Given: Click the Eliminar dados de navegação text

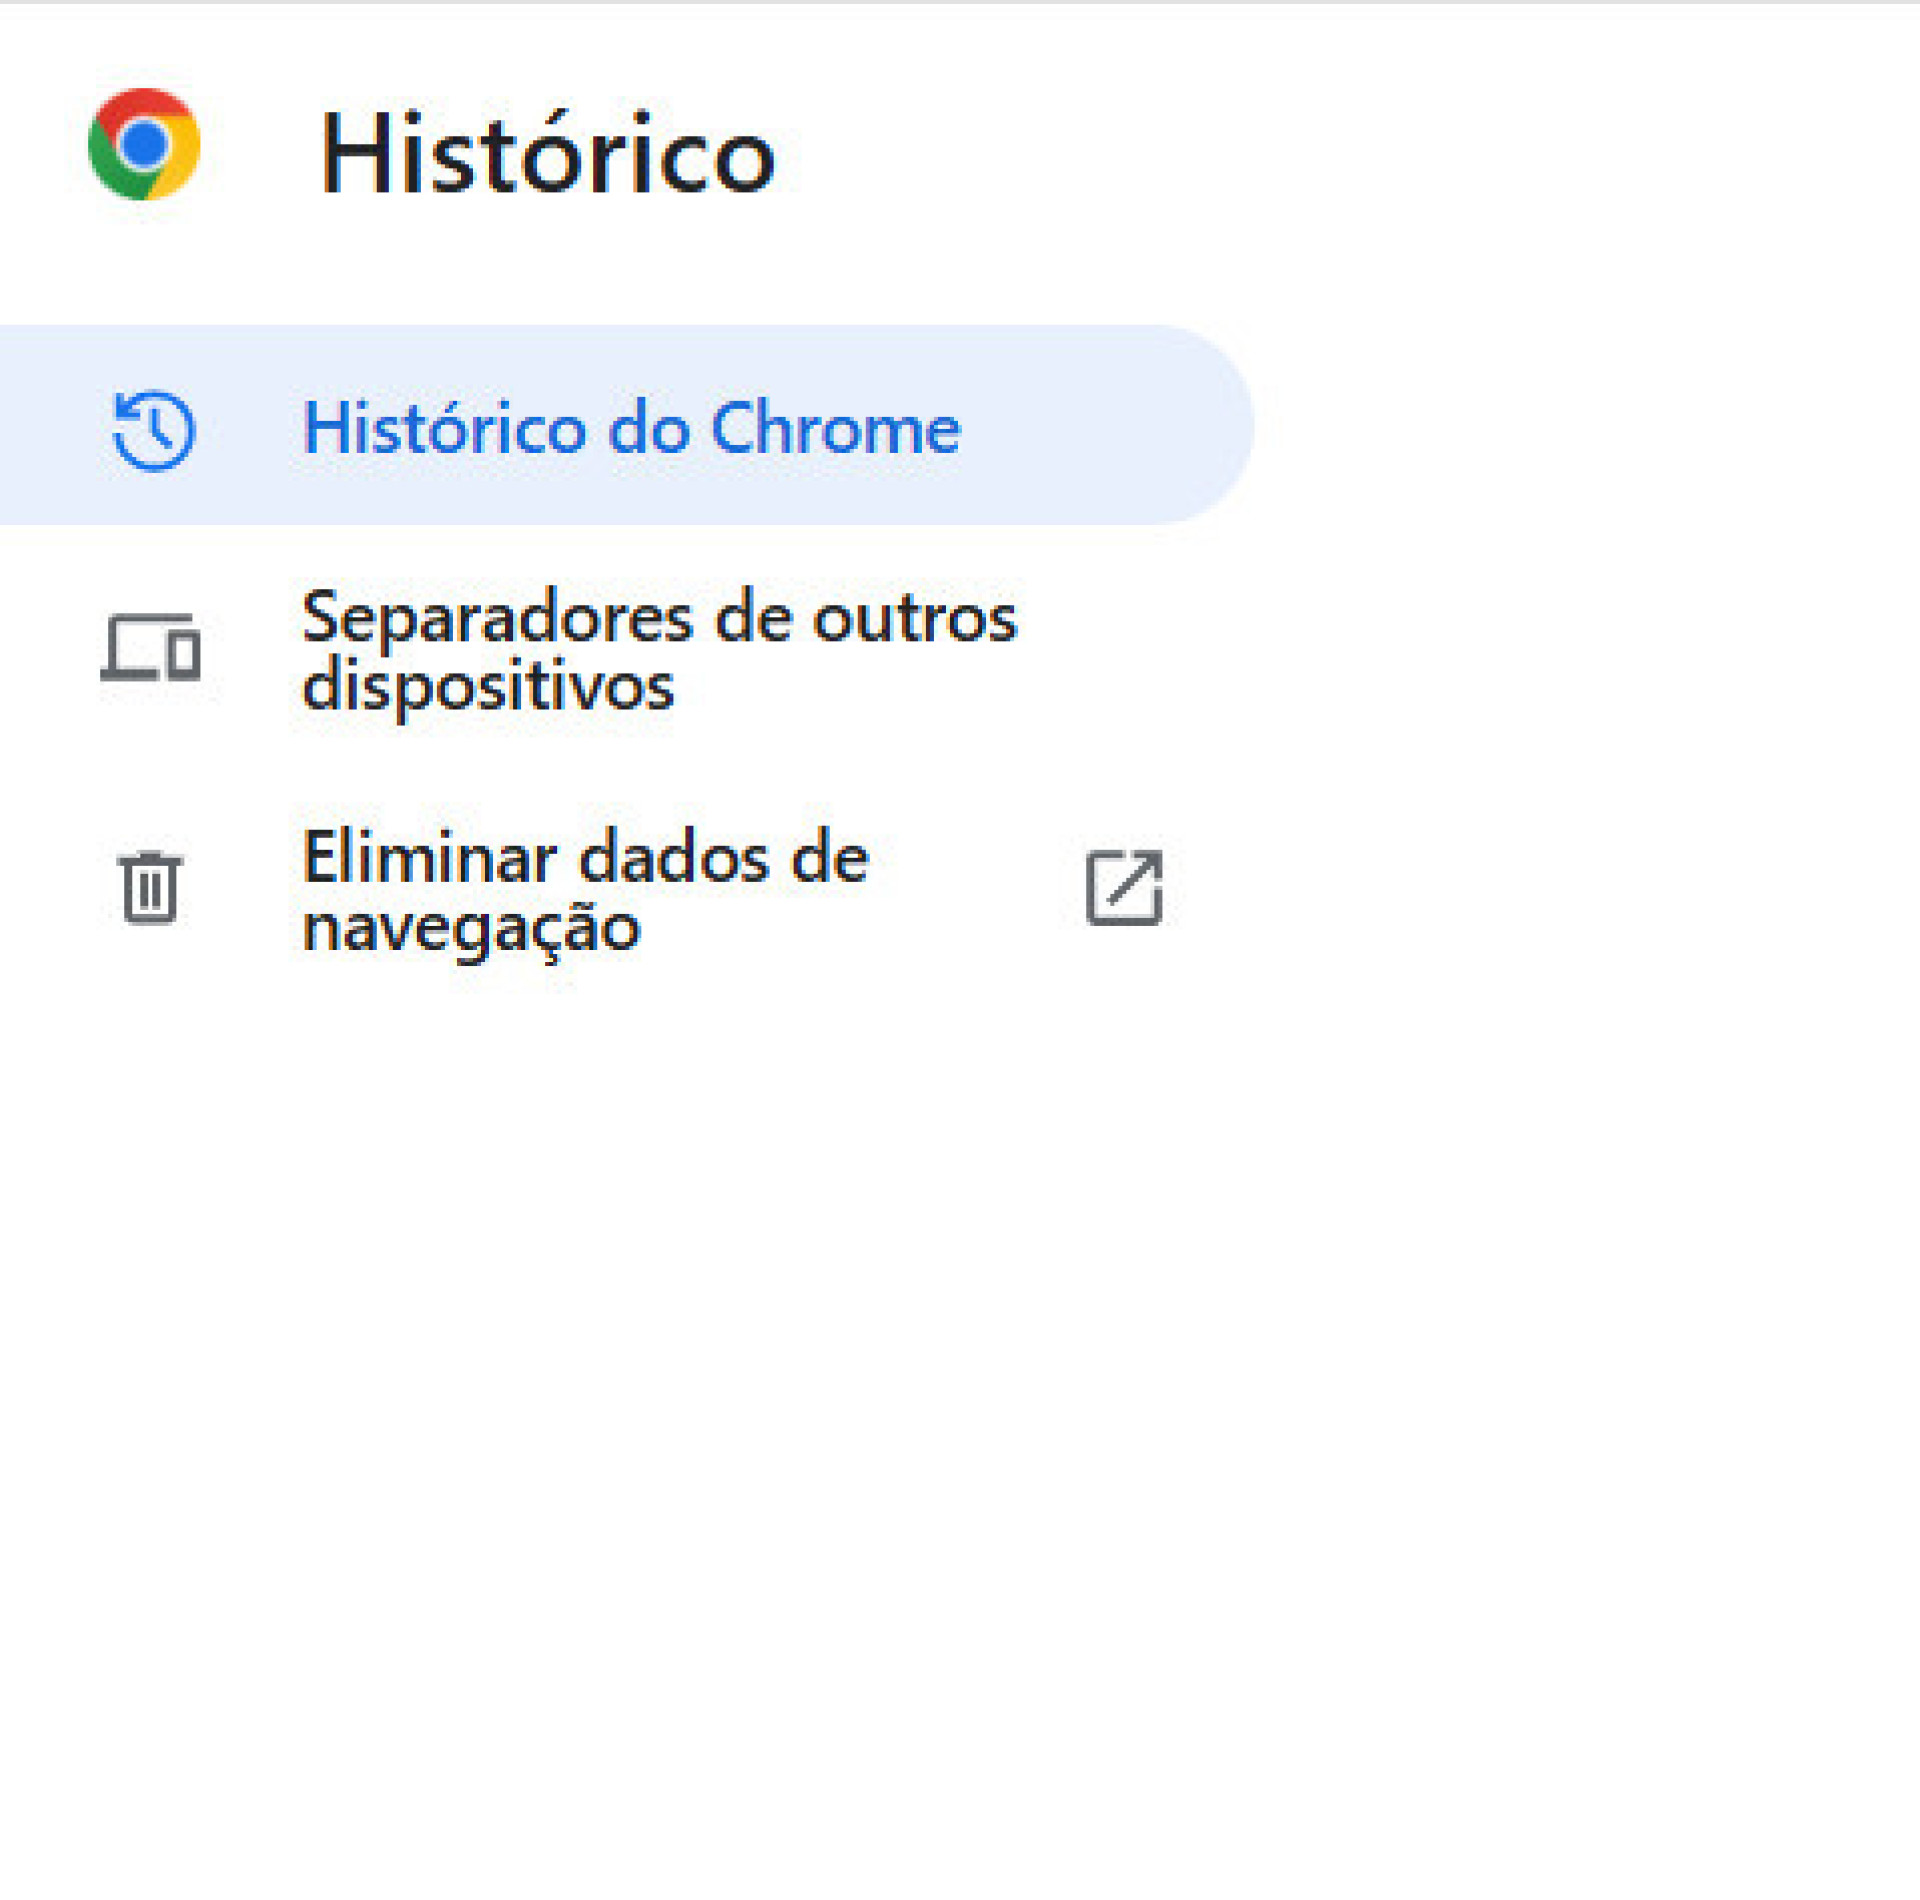Looking at the screenshot, I should tap(585, 890).
